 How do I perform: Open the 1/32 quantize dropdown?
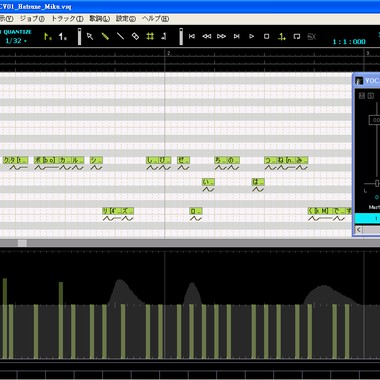click(x=16, y=41)
